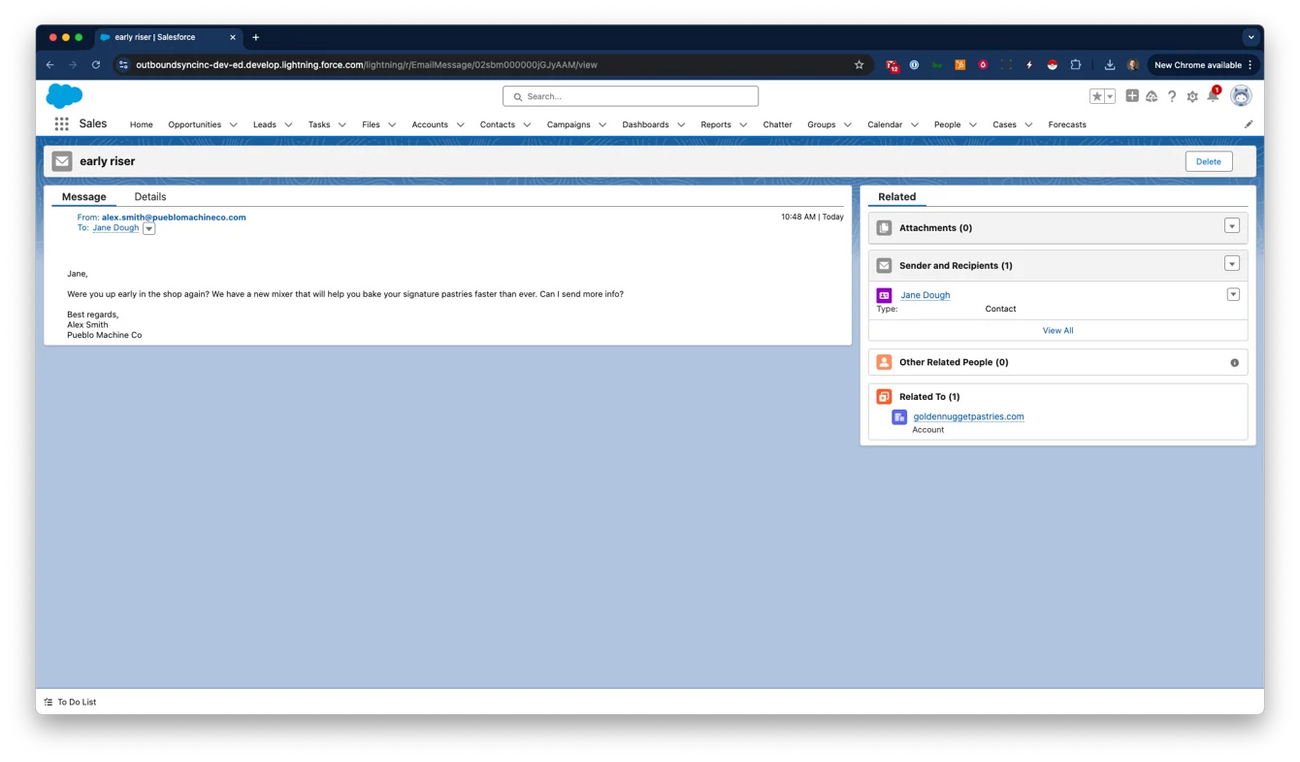
Task: Open the goldennuggetpastries.com account link
Action: [968, 416]
